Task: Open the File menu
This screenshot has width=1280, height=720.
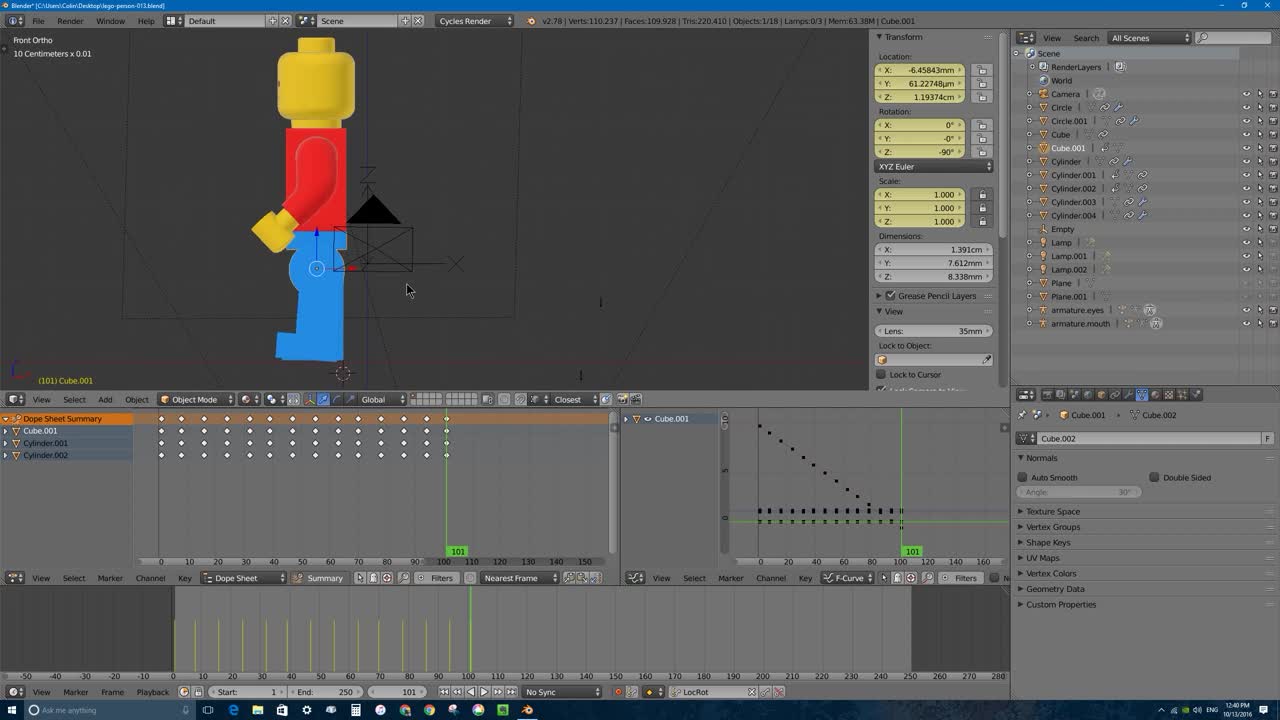Action: point(38,21)
